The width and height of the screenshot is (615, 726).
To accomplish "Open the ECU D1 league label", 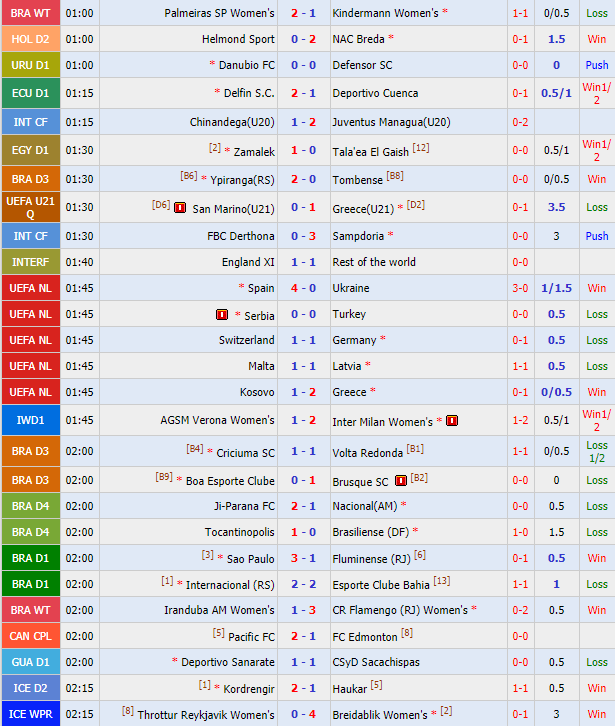I will pyautogui.click(x=31, y=93).
